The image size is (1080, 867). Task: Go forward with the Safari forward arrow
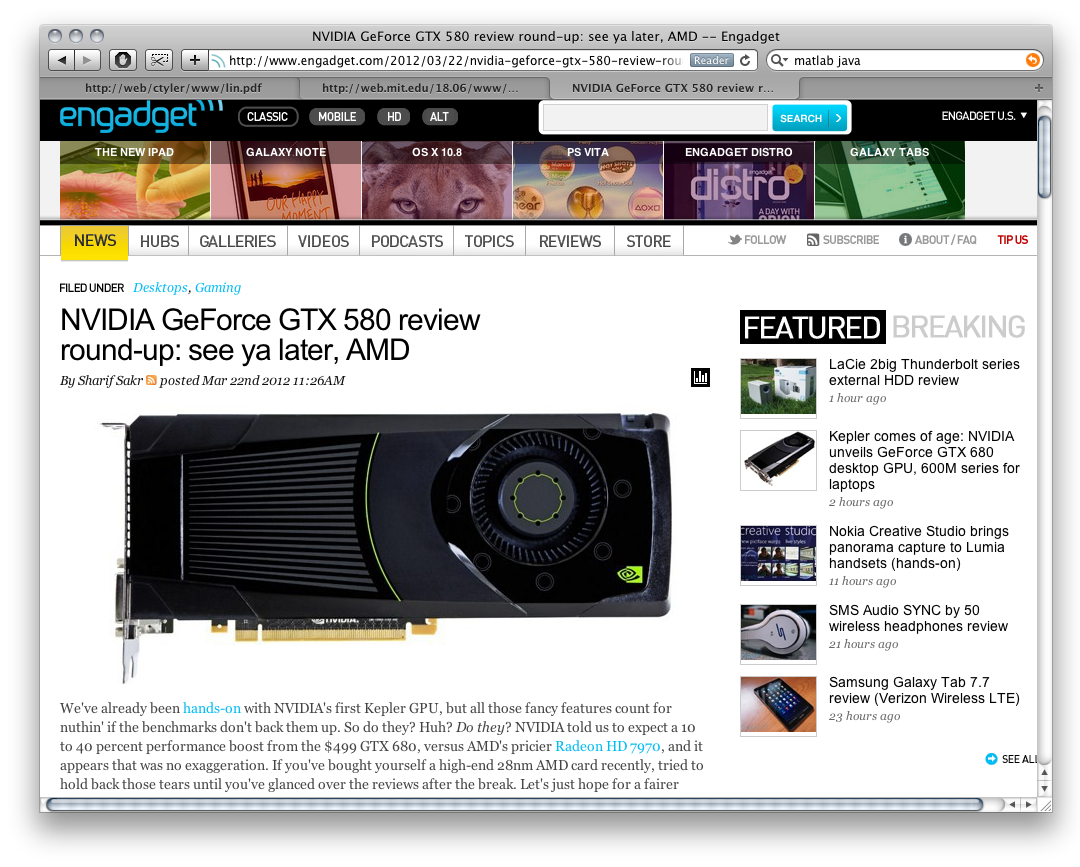87,60
